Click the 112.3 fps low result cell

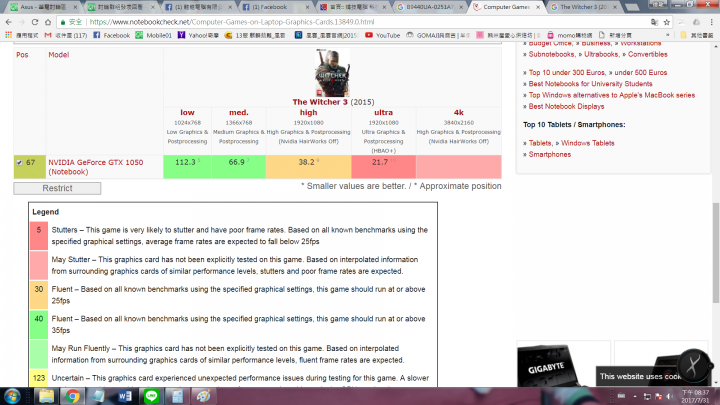coord(187,167)
